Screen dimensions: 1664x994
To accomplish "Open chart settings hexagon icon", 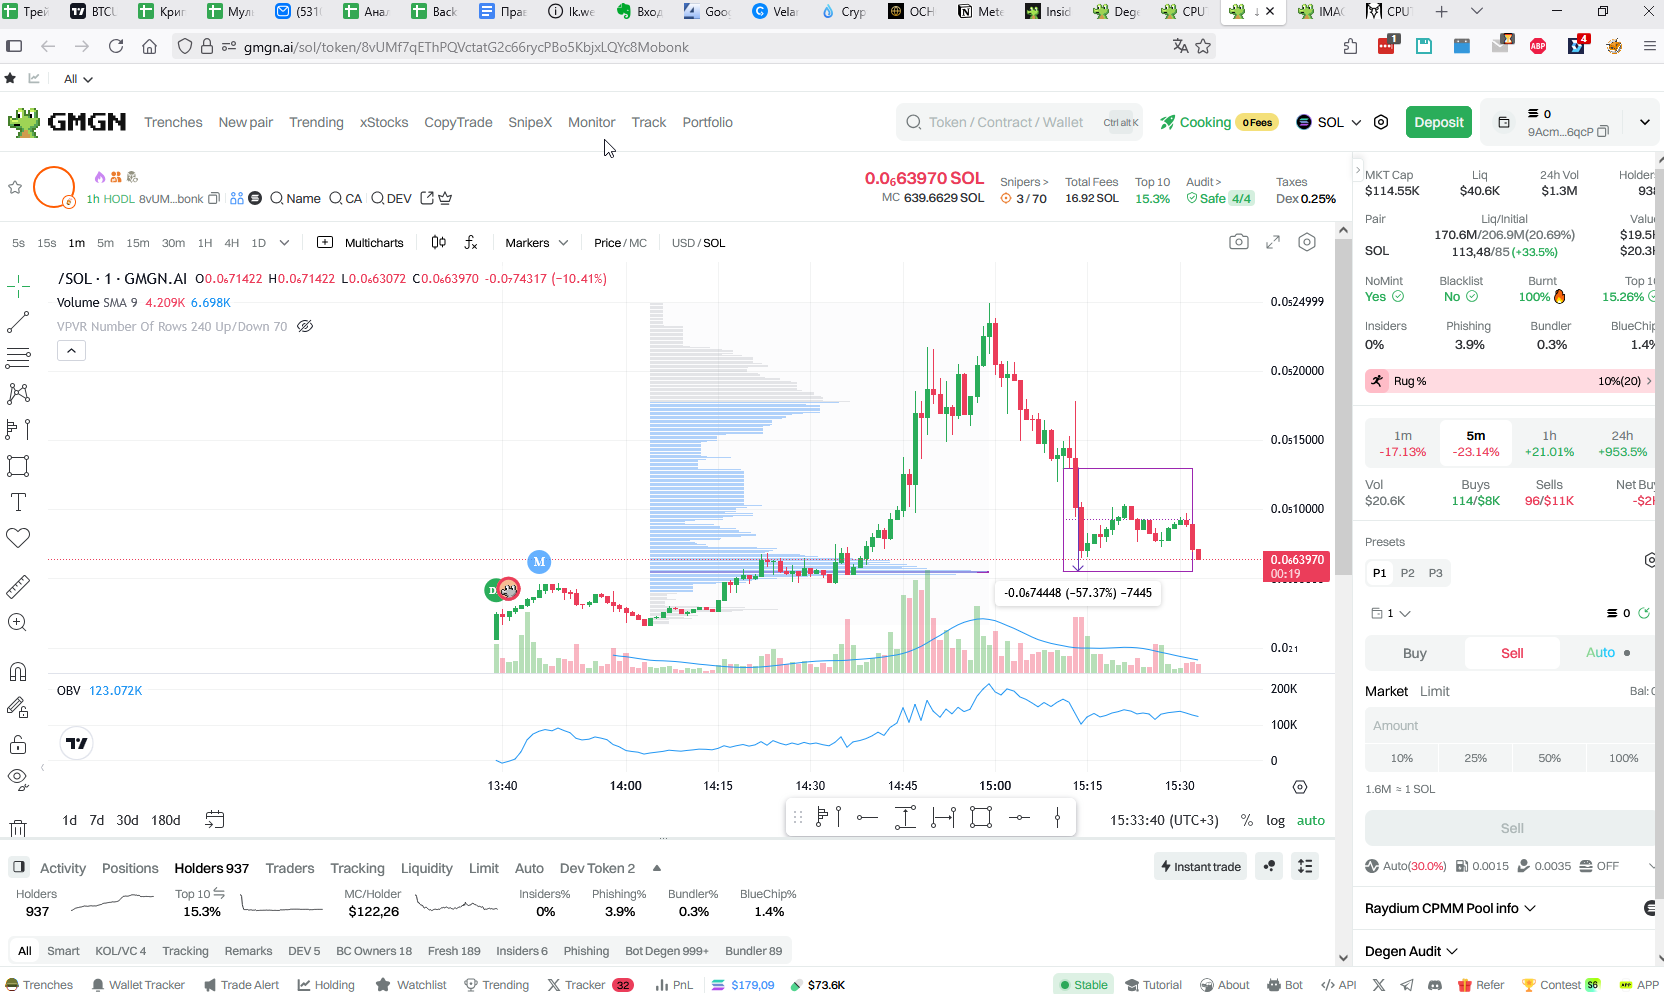I will pos(1307,242).
